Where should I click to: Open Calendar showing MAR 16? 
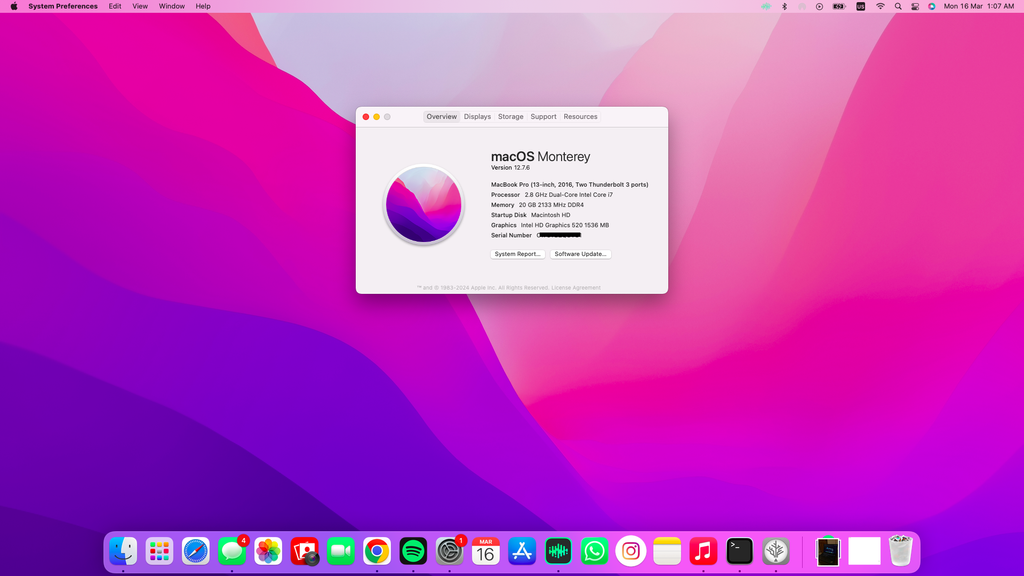(x=486, y=551)
